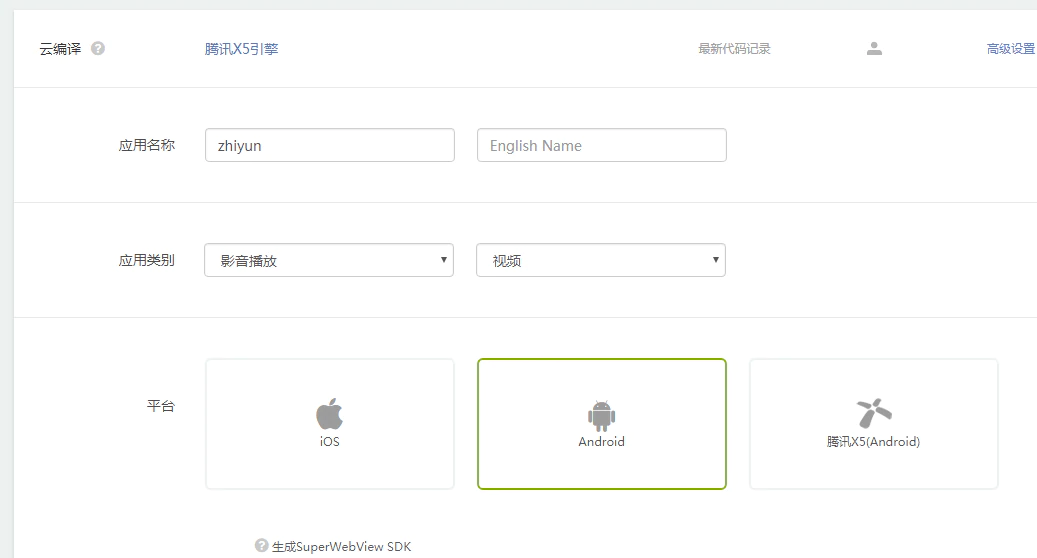This screenshot has height=558, width=1037.
Task: Click the 应用名称 label
Action: [147, 145]
